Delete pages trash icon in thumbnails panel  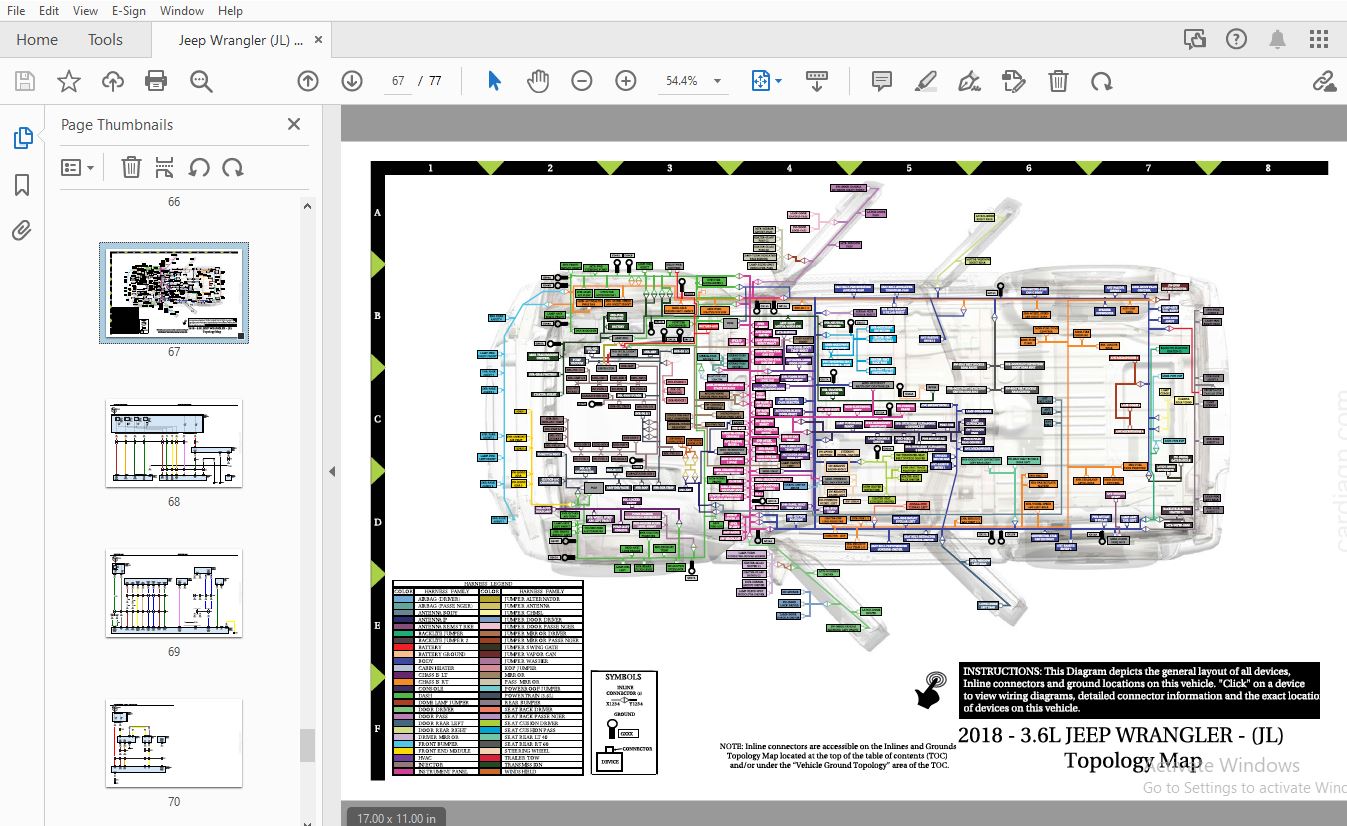tap(131, 167)
